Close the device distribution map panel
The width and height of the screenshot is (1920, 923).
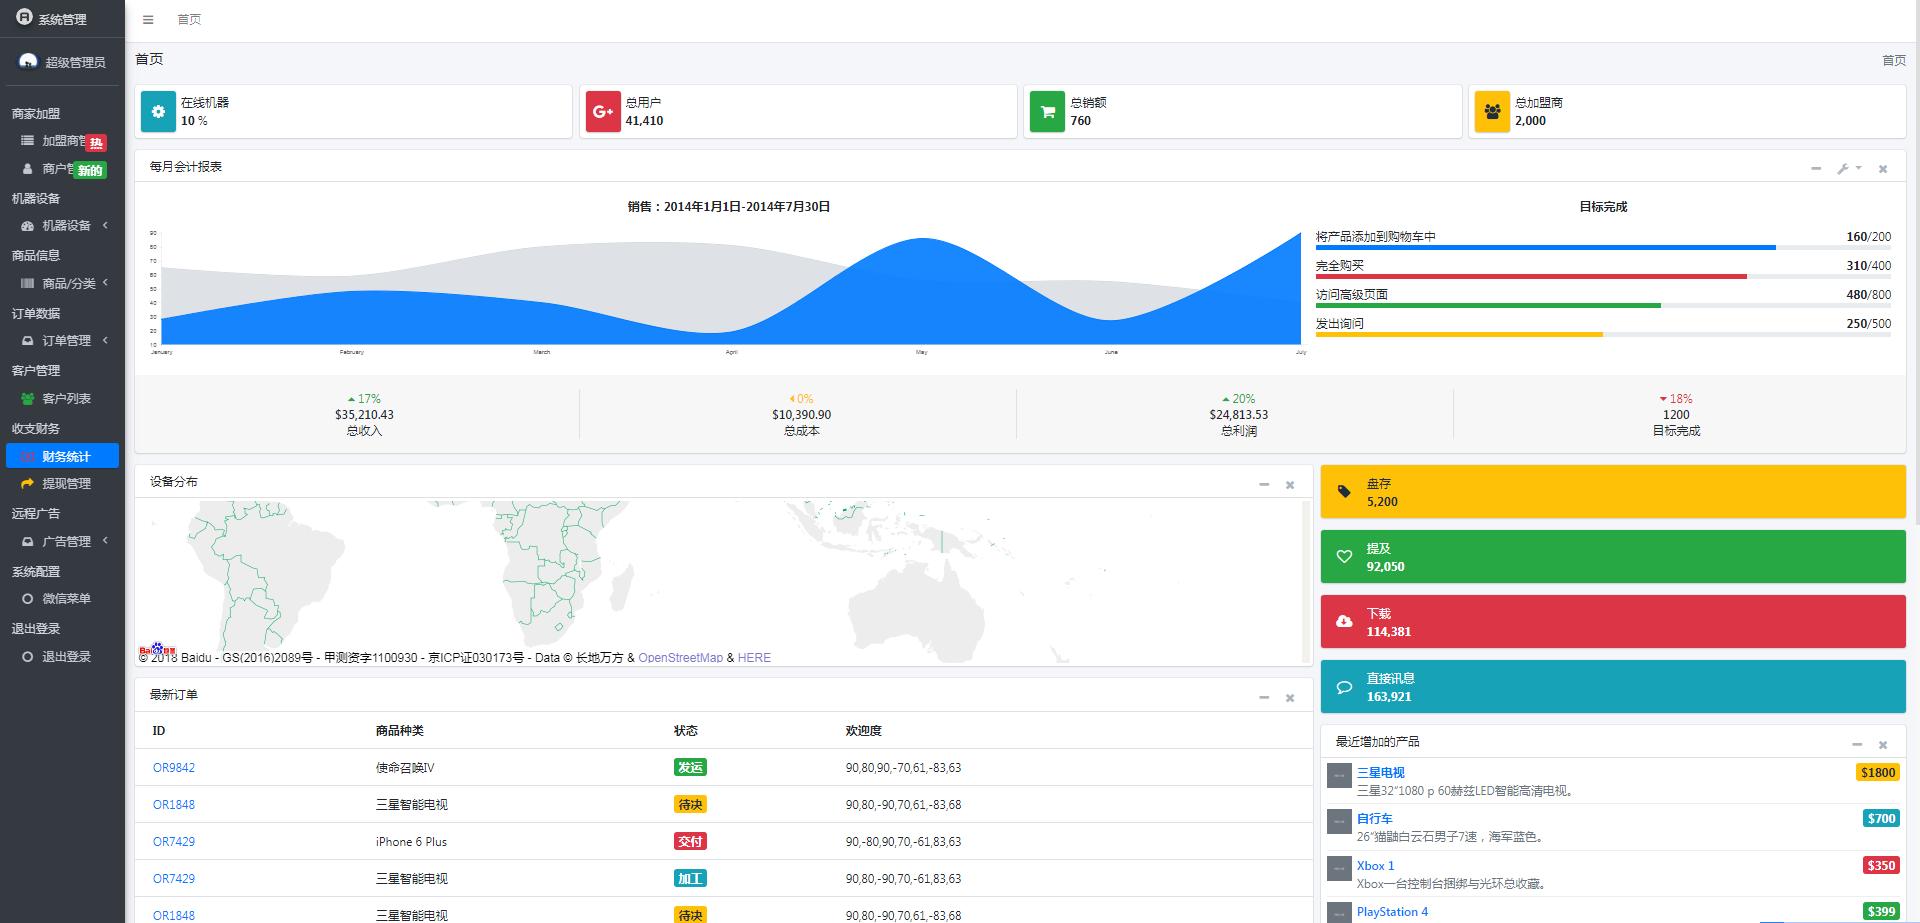pyautogui.click(x=1290, y=484)
